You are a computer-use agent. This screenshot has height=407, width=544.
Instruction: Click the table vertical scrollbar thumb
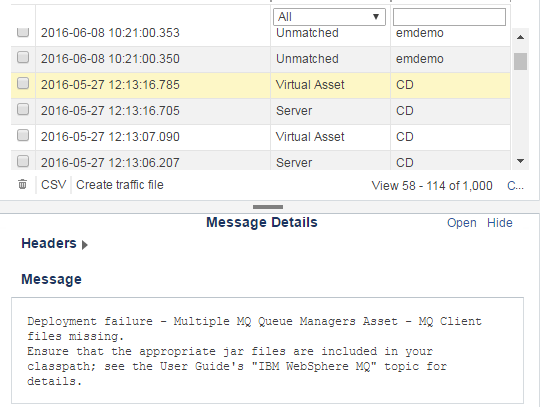click(520, 61)
